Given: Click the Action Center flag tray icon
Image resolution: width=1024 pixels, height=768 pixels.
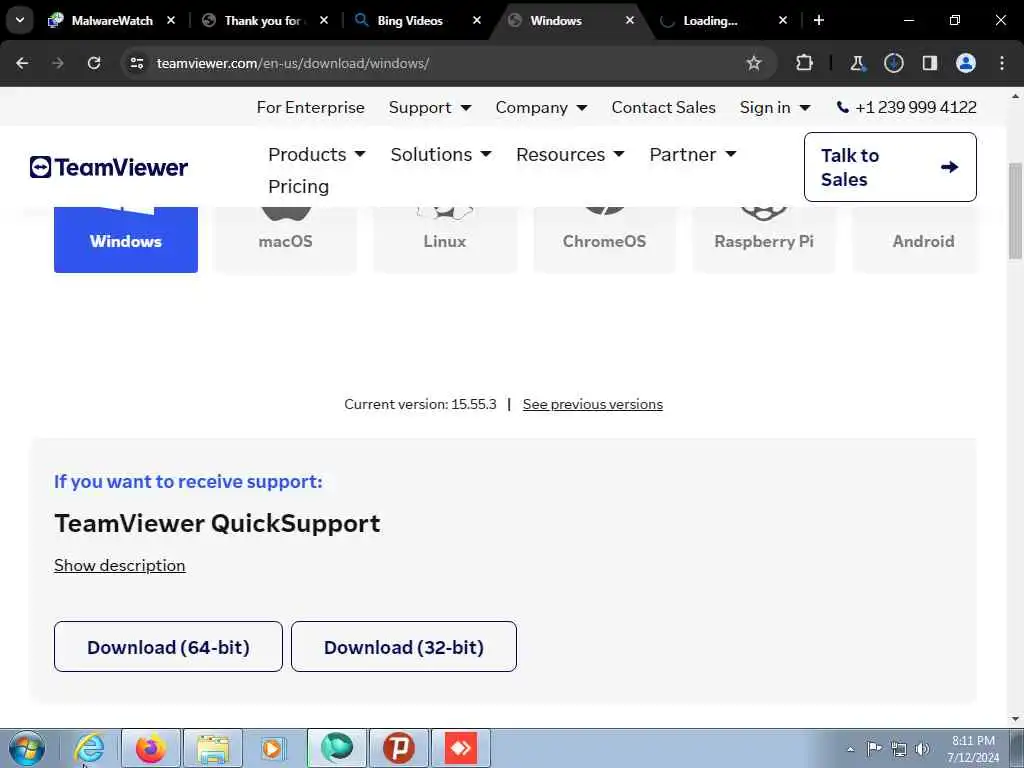Looking at the screenshot, I should (874, 748).
